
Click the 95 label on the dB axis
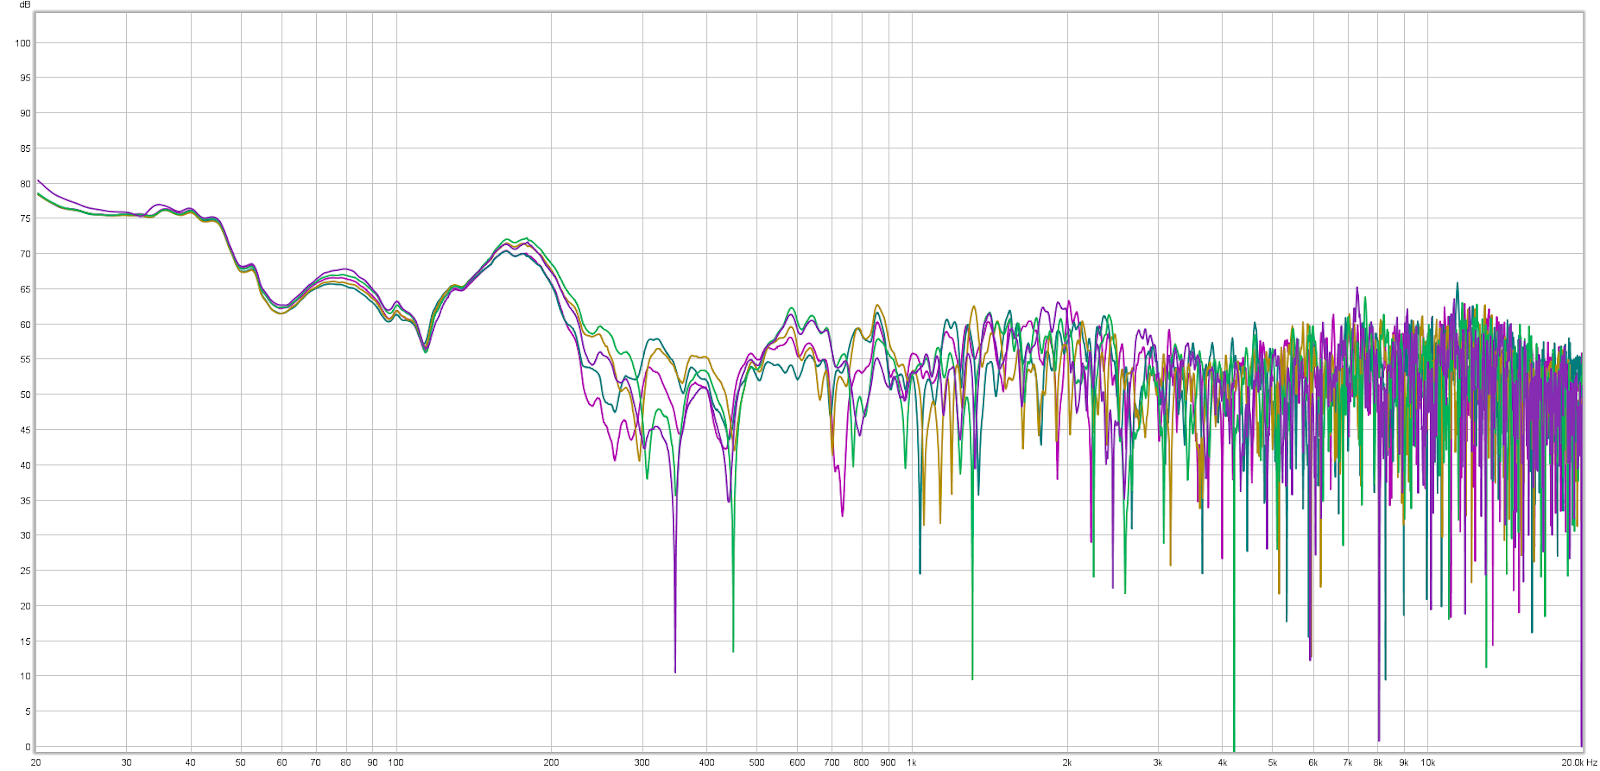pyautogui.click(x=25, y=78)
